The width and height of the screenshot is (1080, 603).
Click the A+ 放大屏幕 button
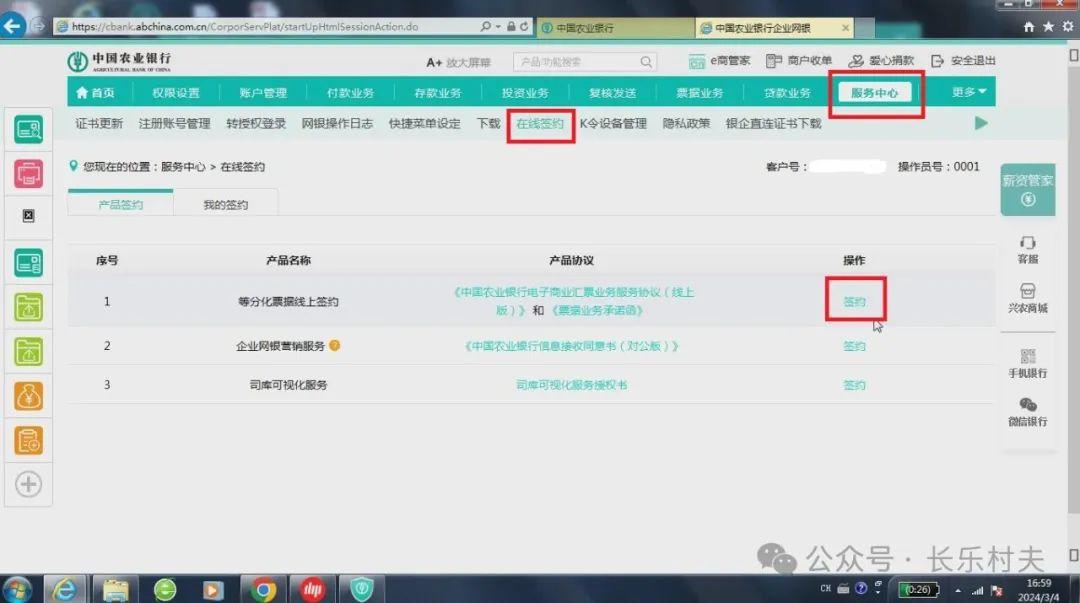pyautogui.click(x=458, y=62)
